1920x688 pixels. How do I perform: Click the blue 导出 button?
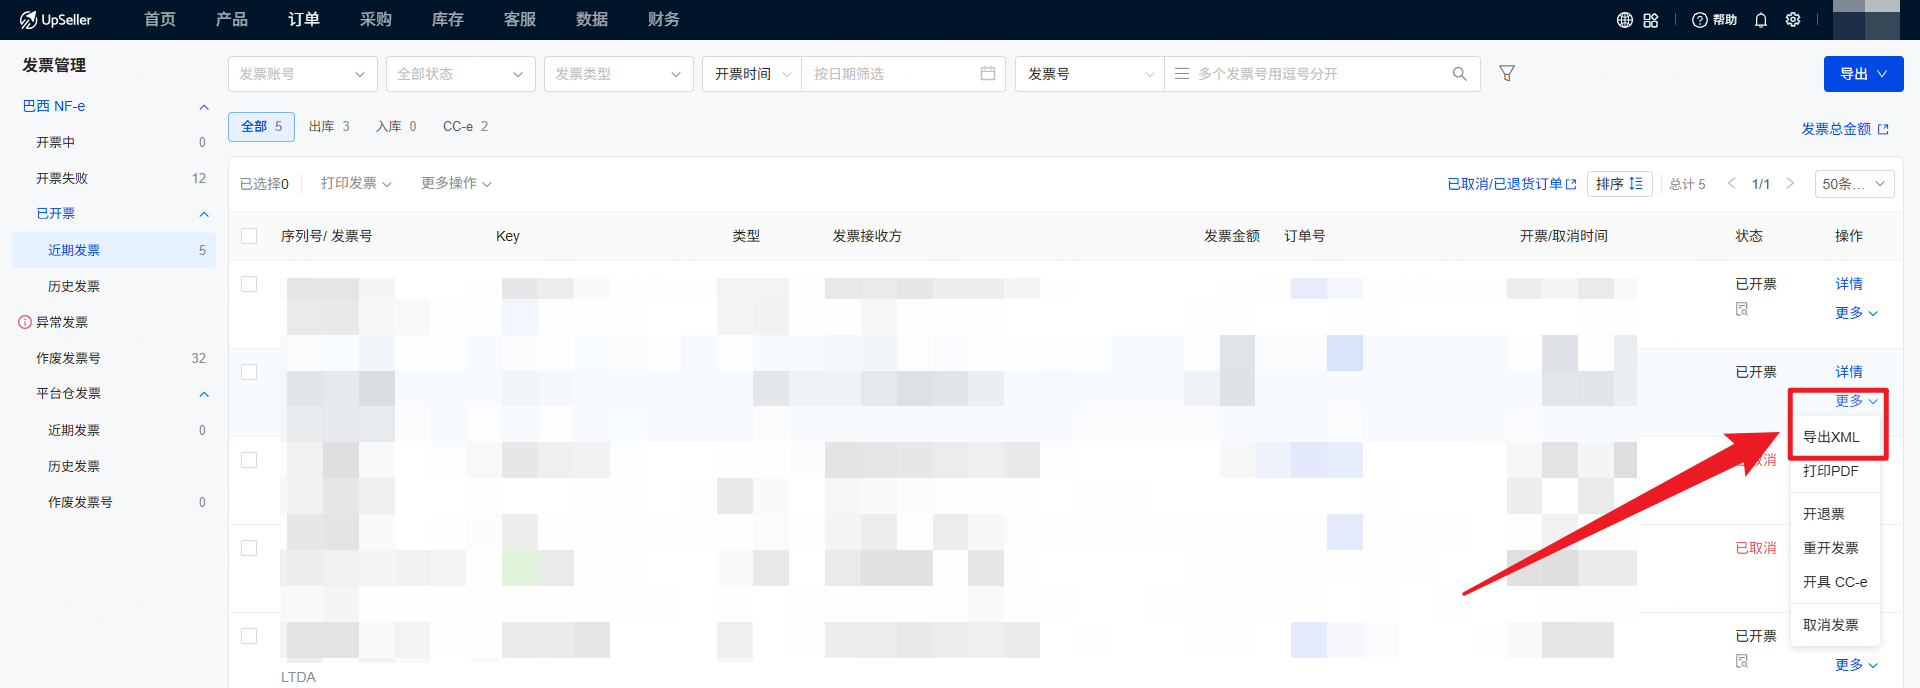(x=1862, y=74)
